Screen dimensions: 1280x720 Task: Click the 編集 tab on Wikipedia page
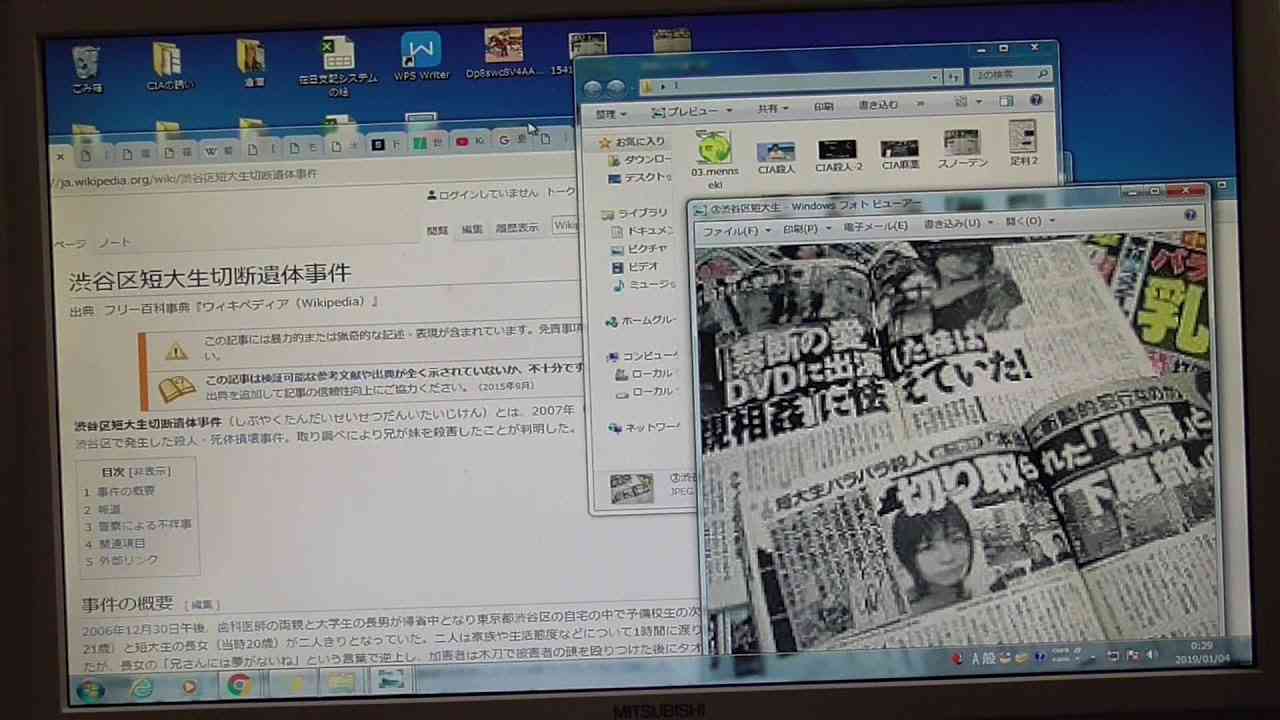tap(471, 229)
